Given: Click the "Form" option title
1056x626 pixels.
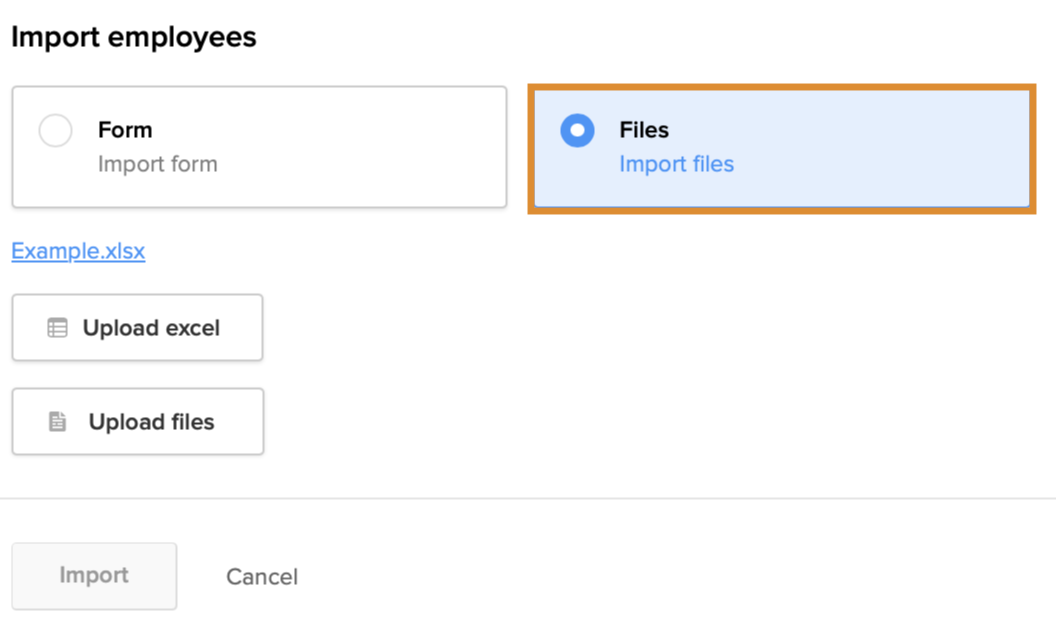Looking at the screenshot, I should [x=125, y=130].
